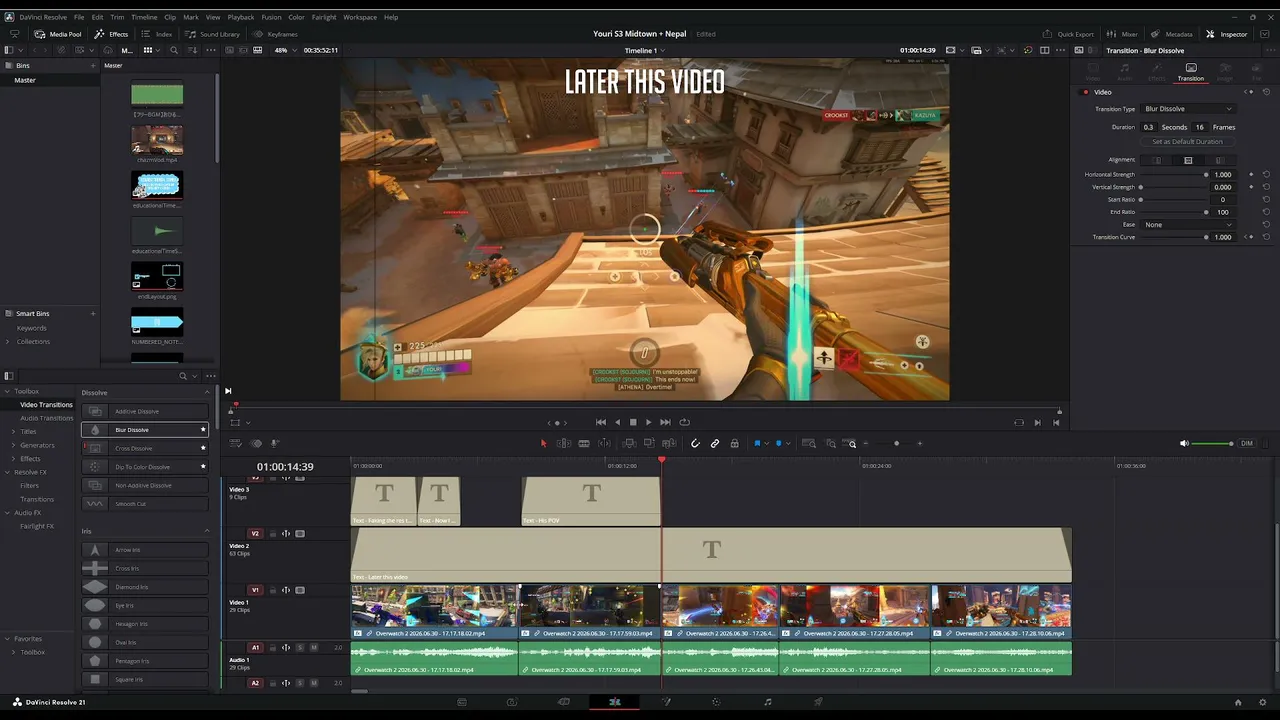Select the Blade Edit Mode tool
The width and height of the screenshot is (1280, 720).
[x=584, y=443]
